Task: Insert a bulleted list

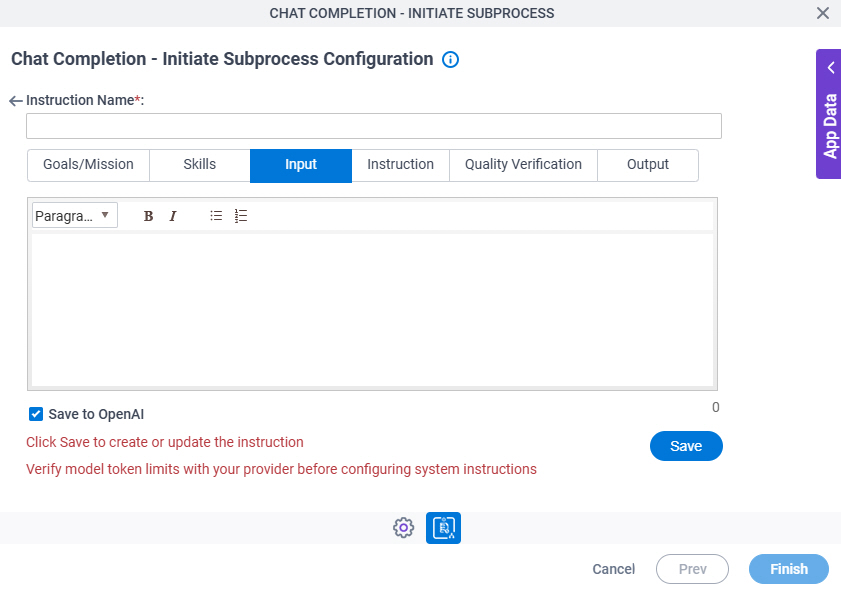Action: [216, 216]
